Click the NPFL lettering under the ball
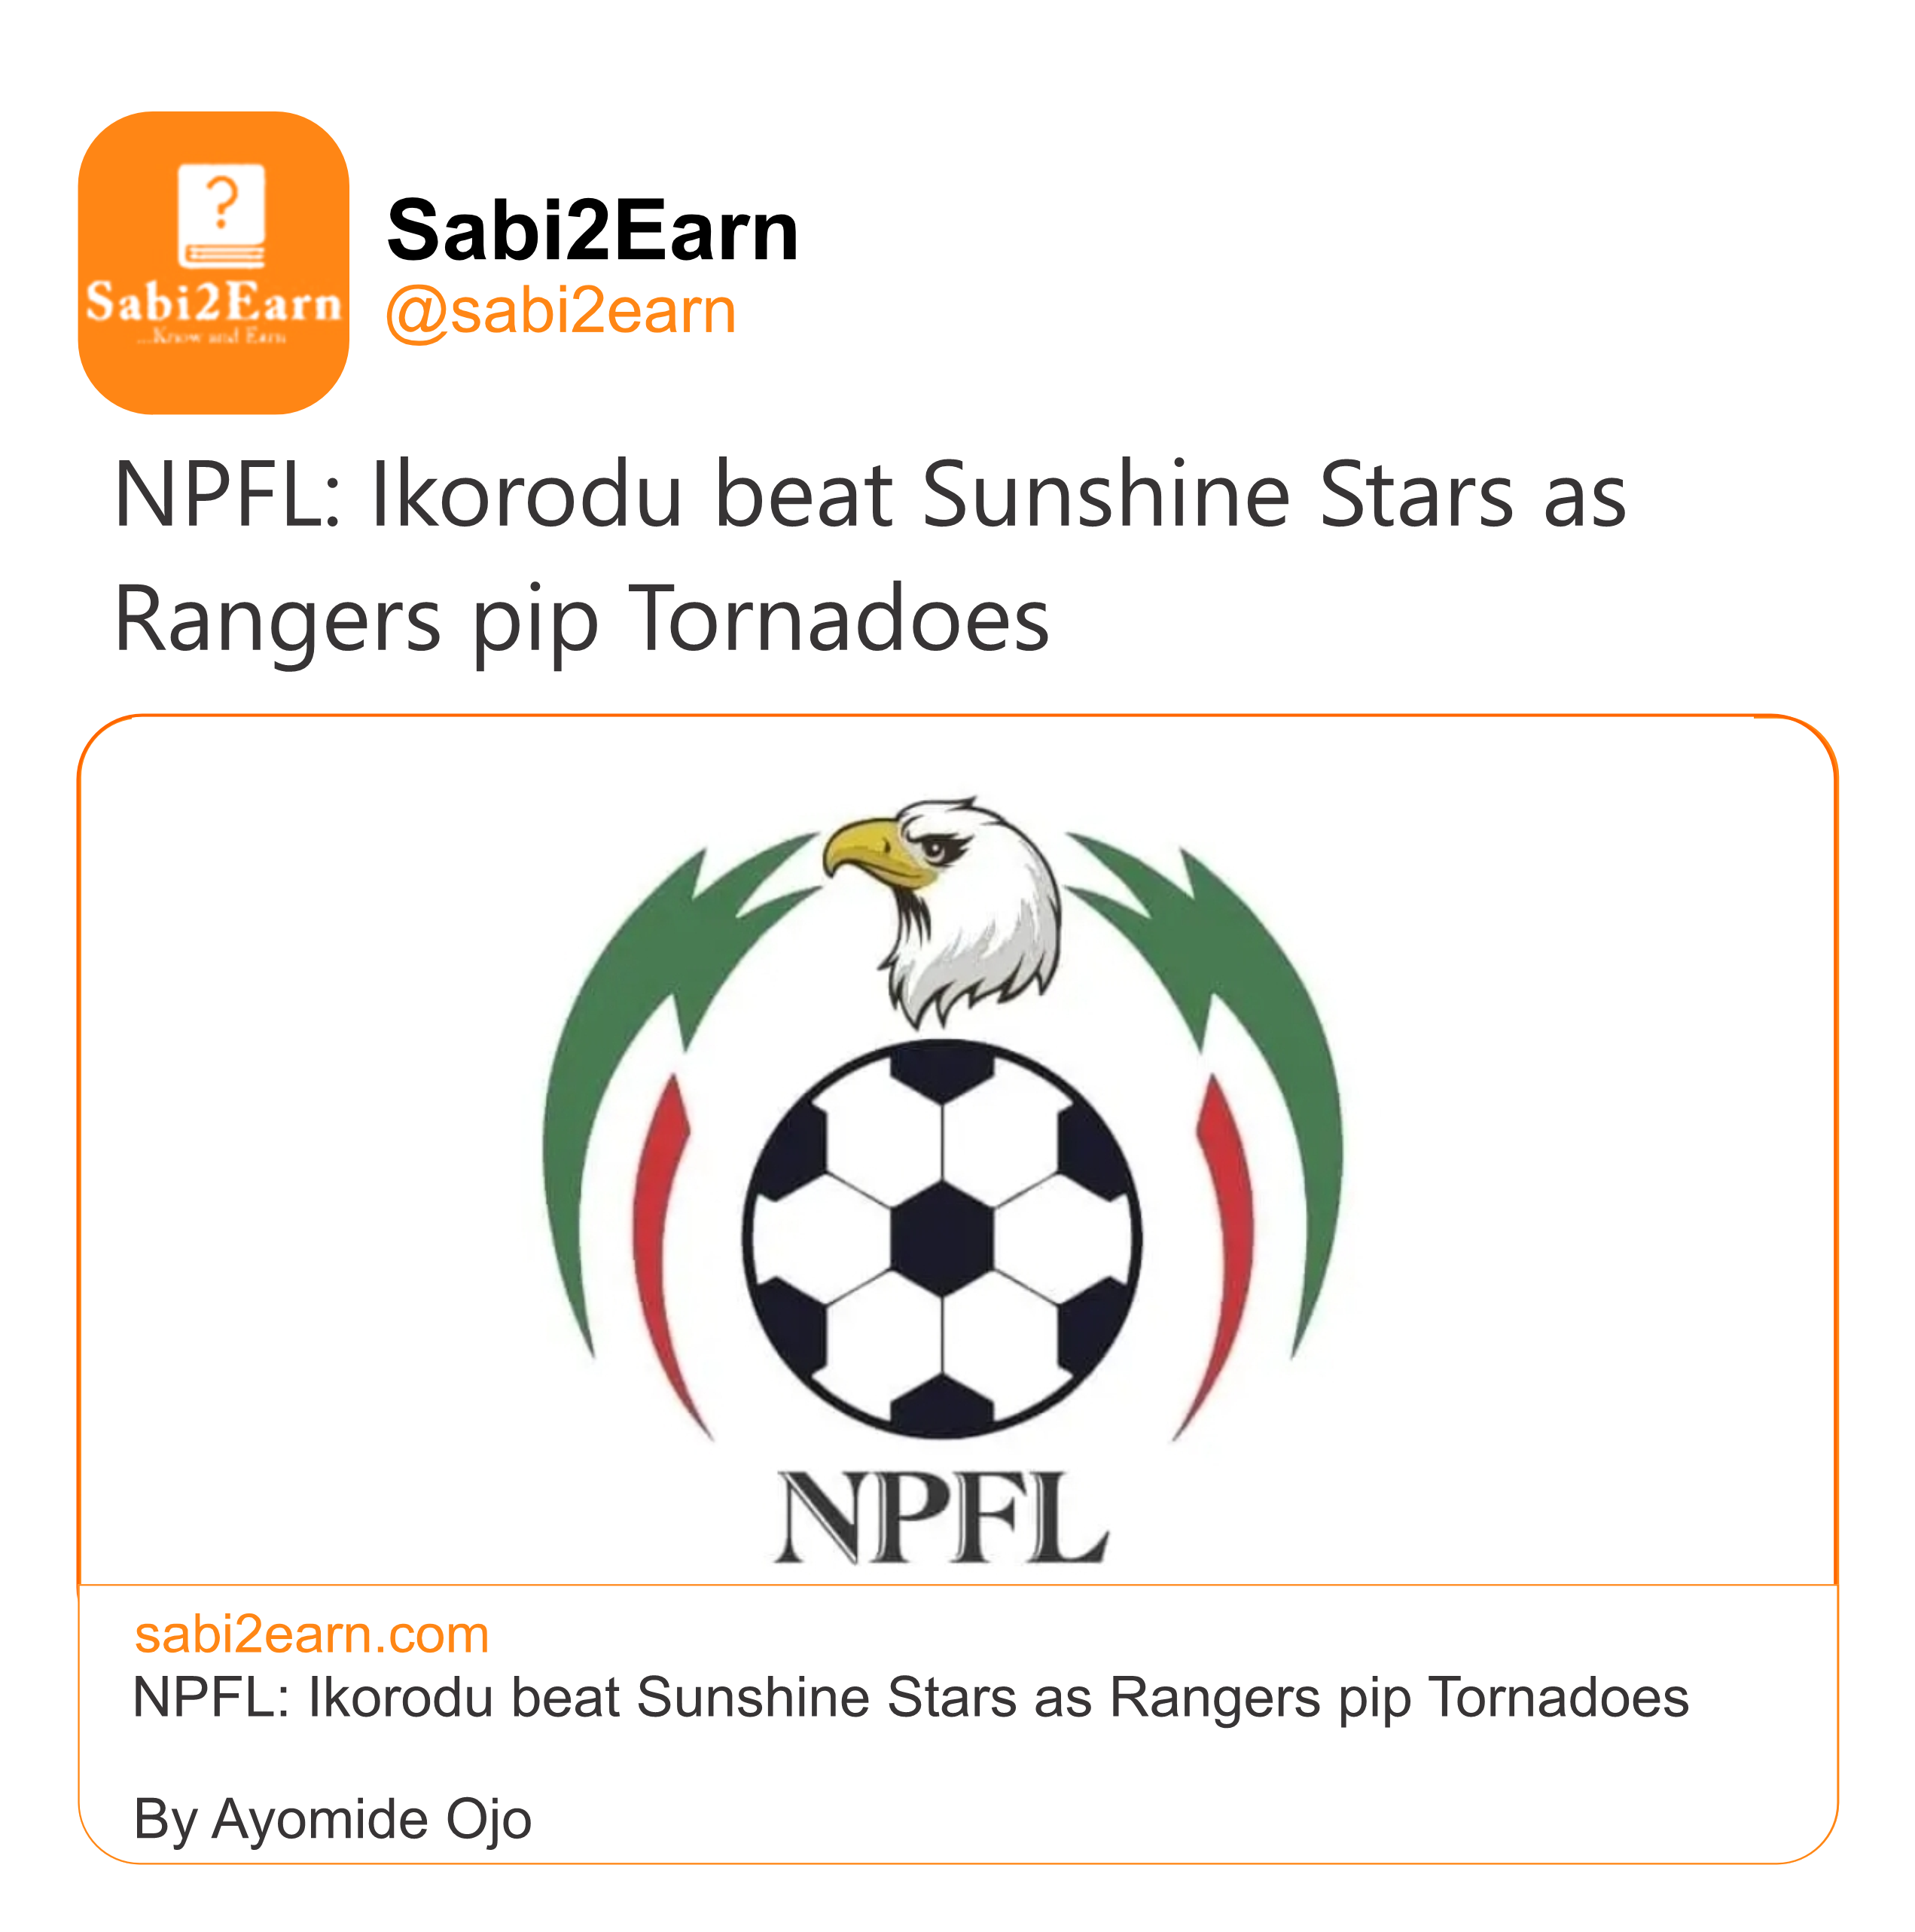 941,1518
